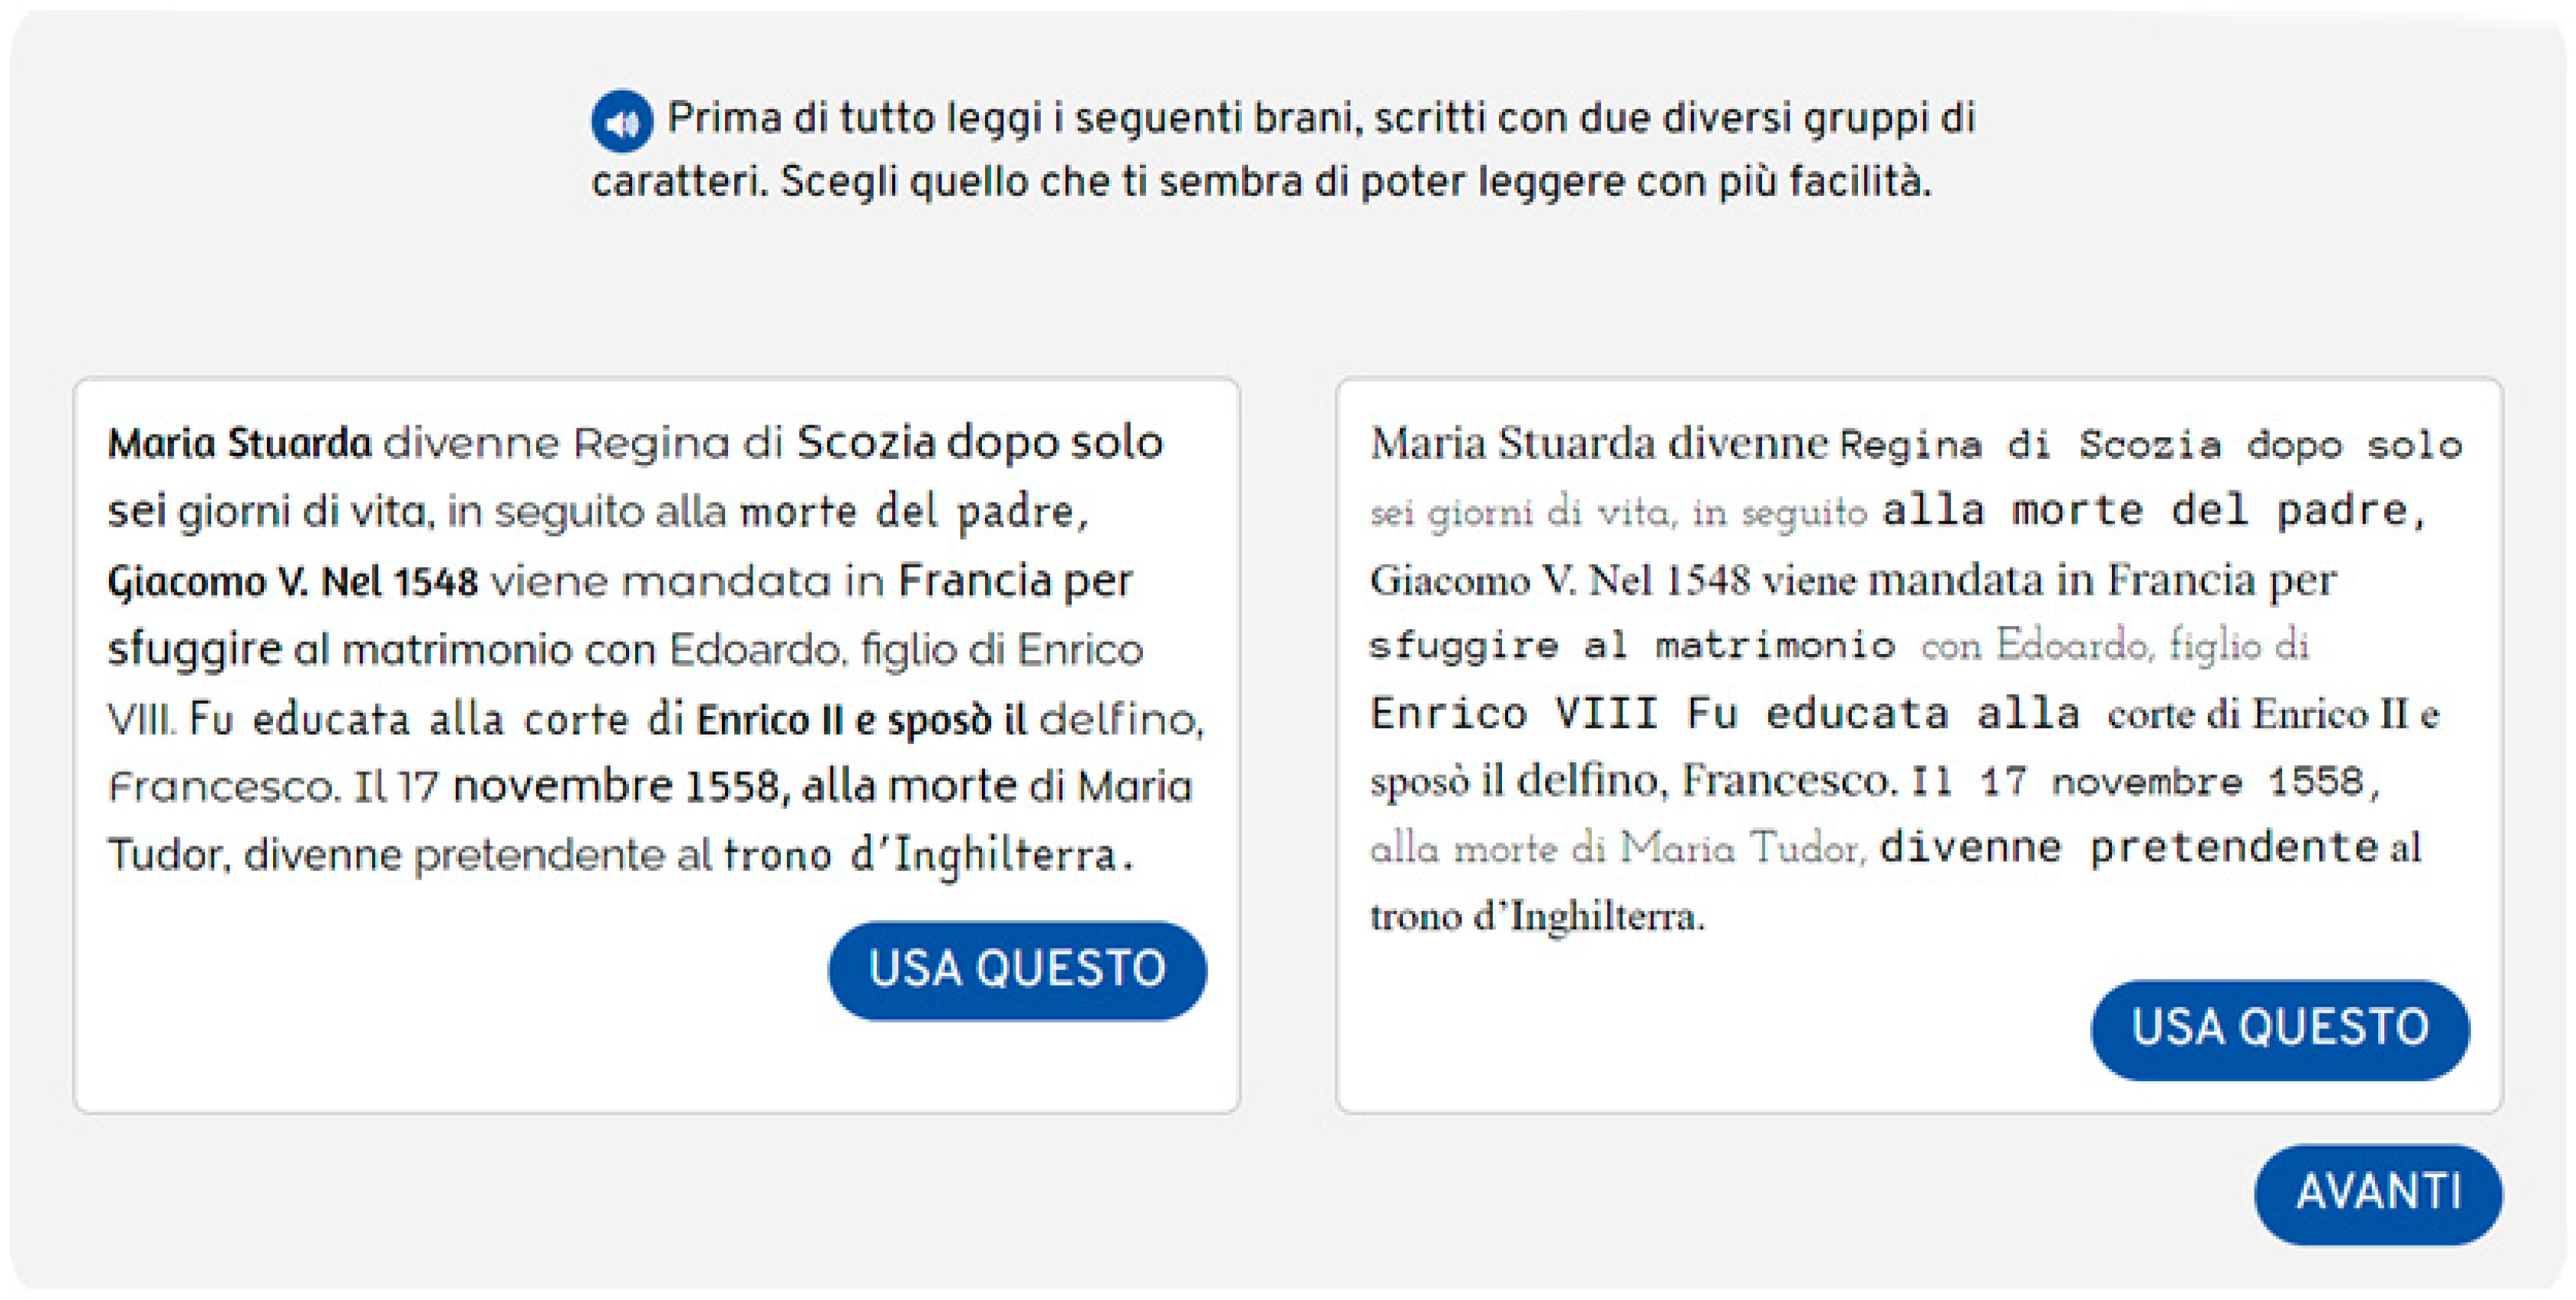Click bold 'Enrico II e sposò il' text
Image resolution: width=2576 pixels, height=1300 pixels.
[861, 719]
